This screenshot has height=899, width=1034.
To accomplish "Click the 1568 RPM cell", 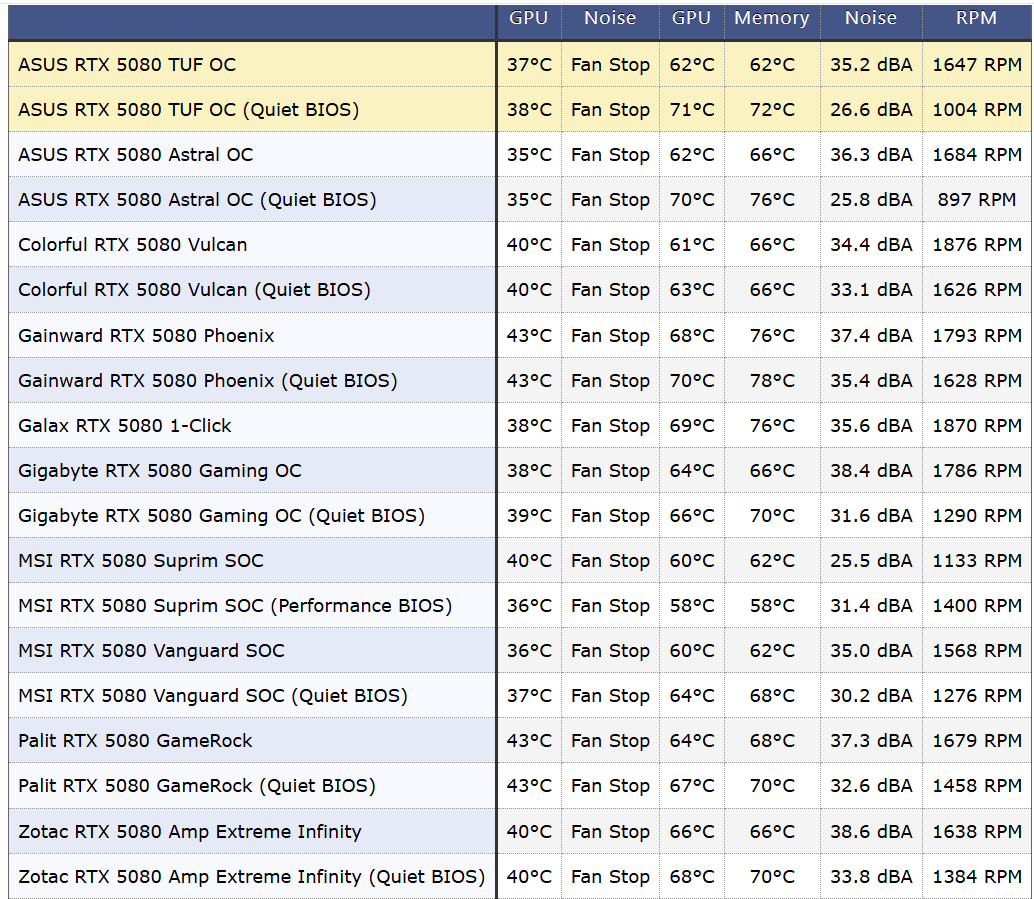I will [977, 650].
